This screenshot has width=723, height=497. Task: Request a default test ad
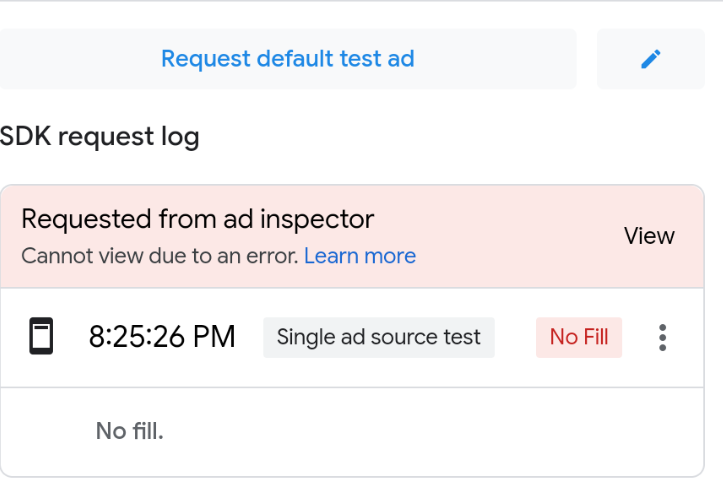(x=288, y=59)
